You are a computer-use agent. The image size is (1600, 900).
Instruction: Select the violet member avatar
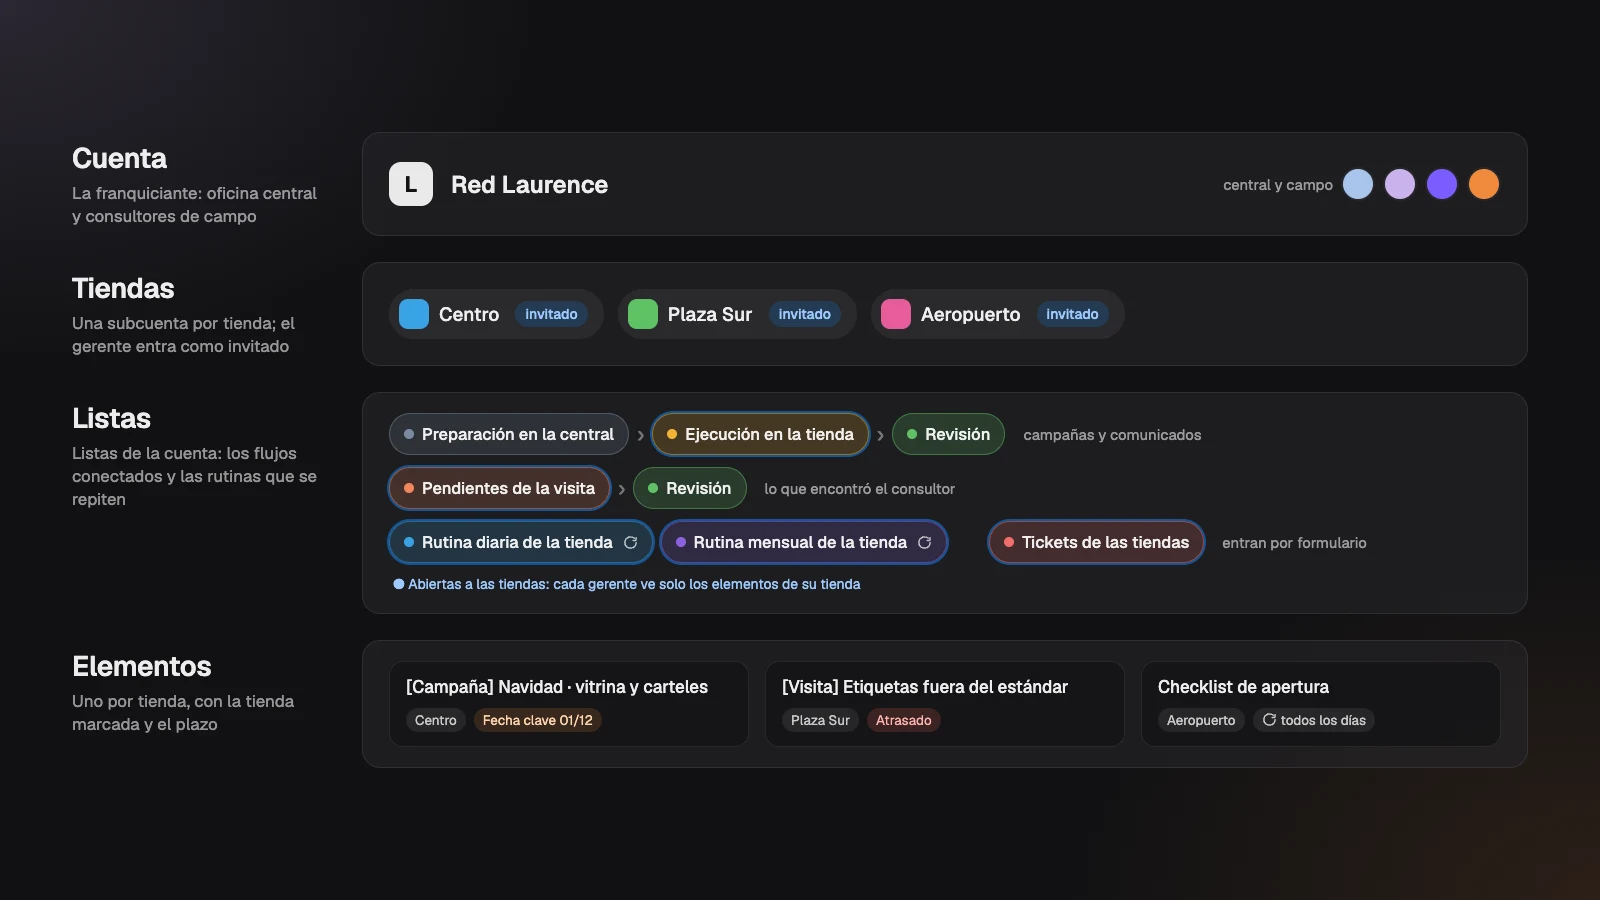click(1442, 184)
